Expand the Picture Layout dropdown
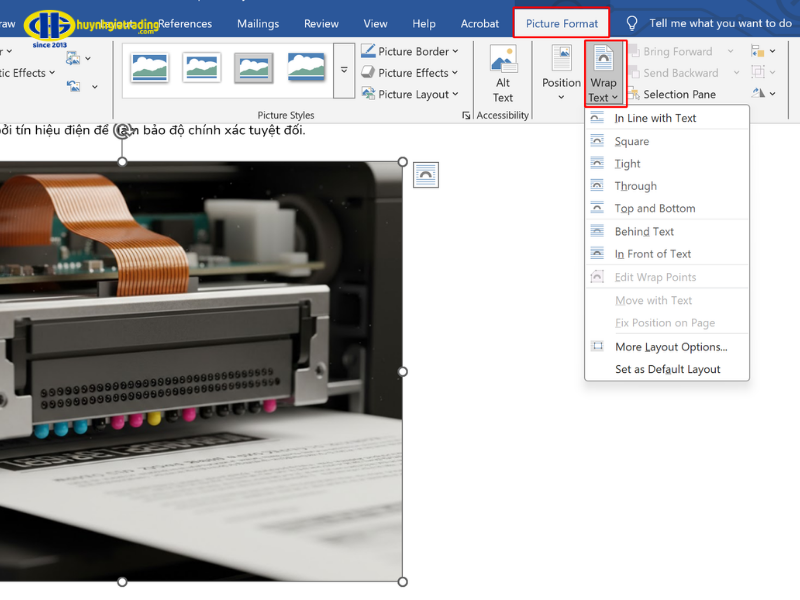The image size is (800, 600). tap(410, 95)
